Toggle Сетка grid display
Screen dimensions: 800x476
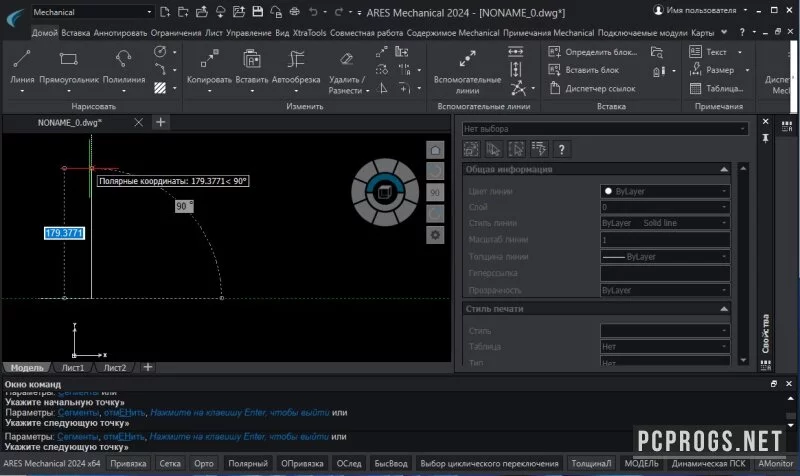click(170, 463)
